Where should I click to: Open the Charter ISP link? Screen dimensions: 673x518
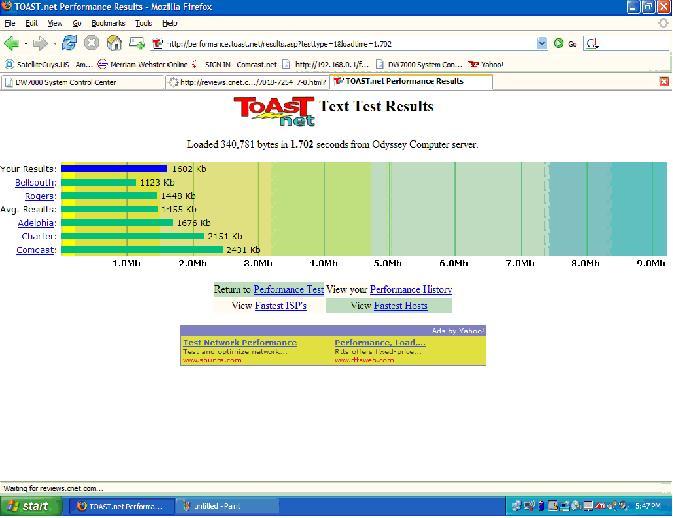pos(38,236)
